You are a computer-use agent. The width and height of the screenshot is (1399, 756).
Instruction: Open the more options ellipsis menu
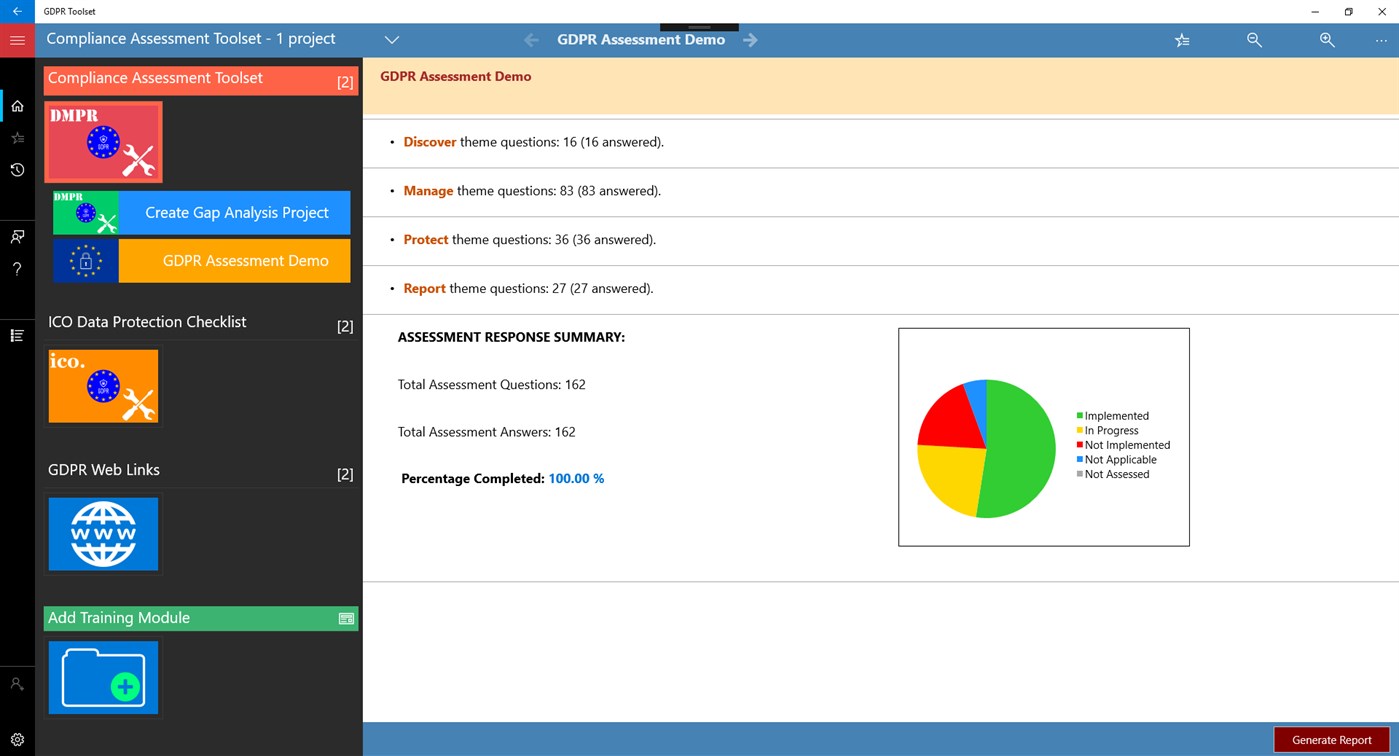[x=1379, y=40]
